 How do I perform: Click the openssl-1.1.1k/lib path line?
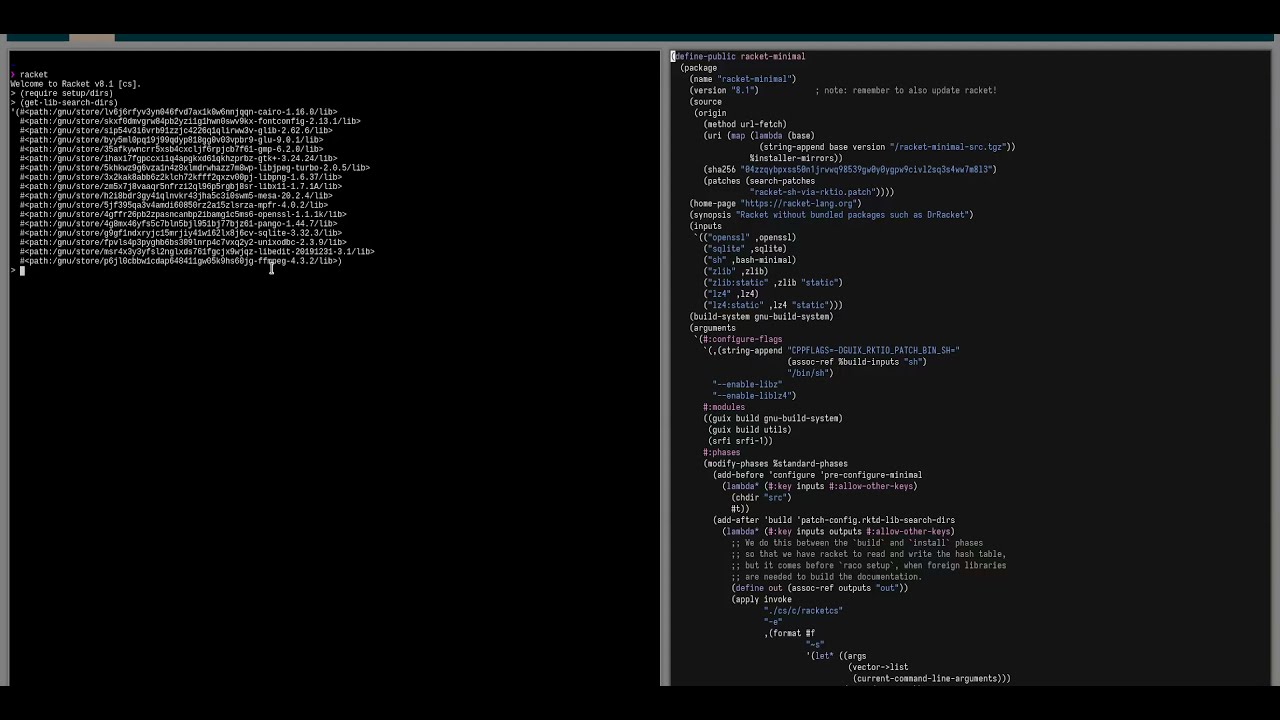click(x=183, y=214)
